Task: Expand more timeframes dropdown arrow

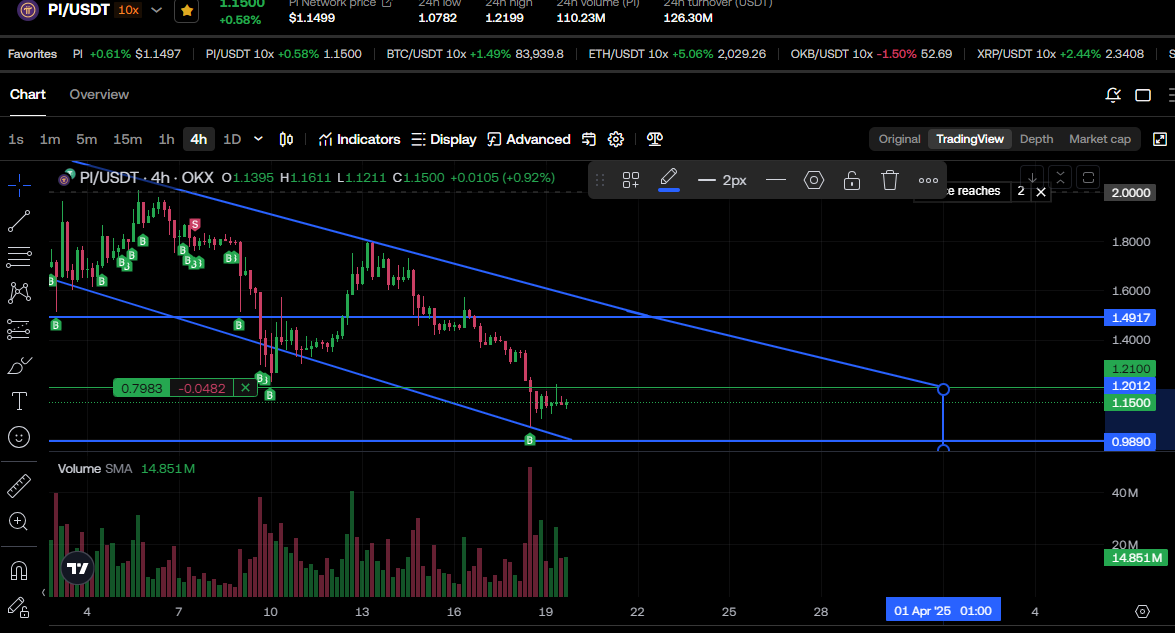Action: click(x=259, y=139)
